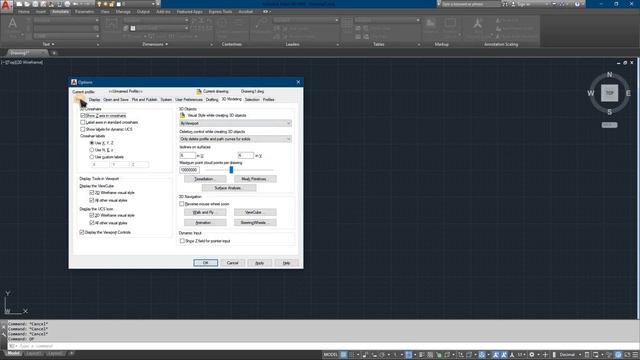Click the Workspace Switching gear in status bar
640x360 pixels.
point(531,355)
